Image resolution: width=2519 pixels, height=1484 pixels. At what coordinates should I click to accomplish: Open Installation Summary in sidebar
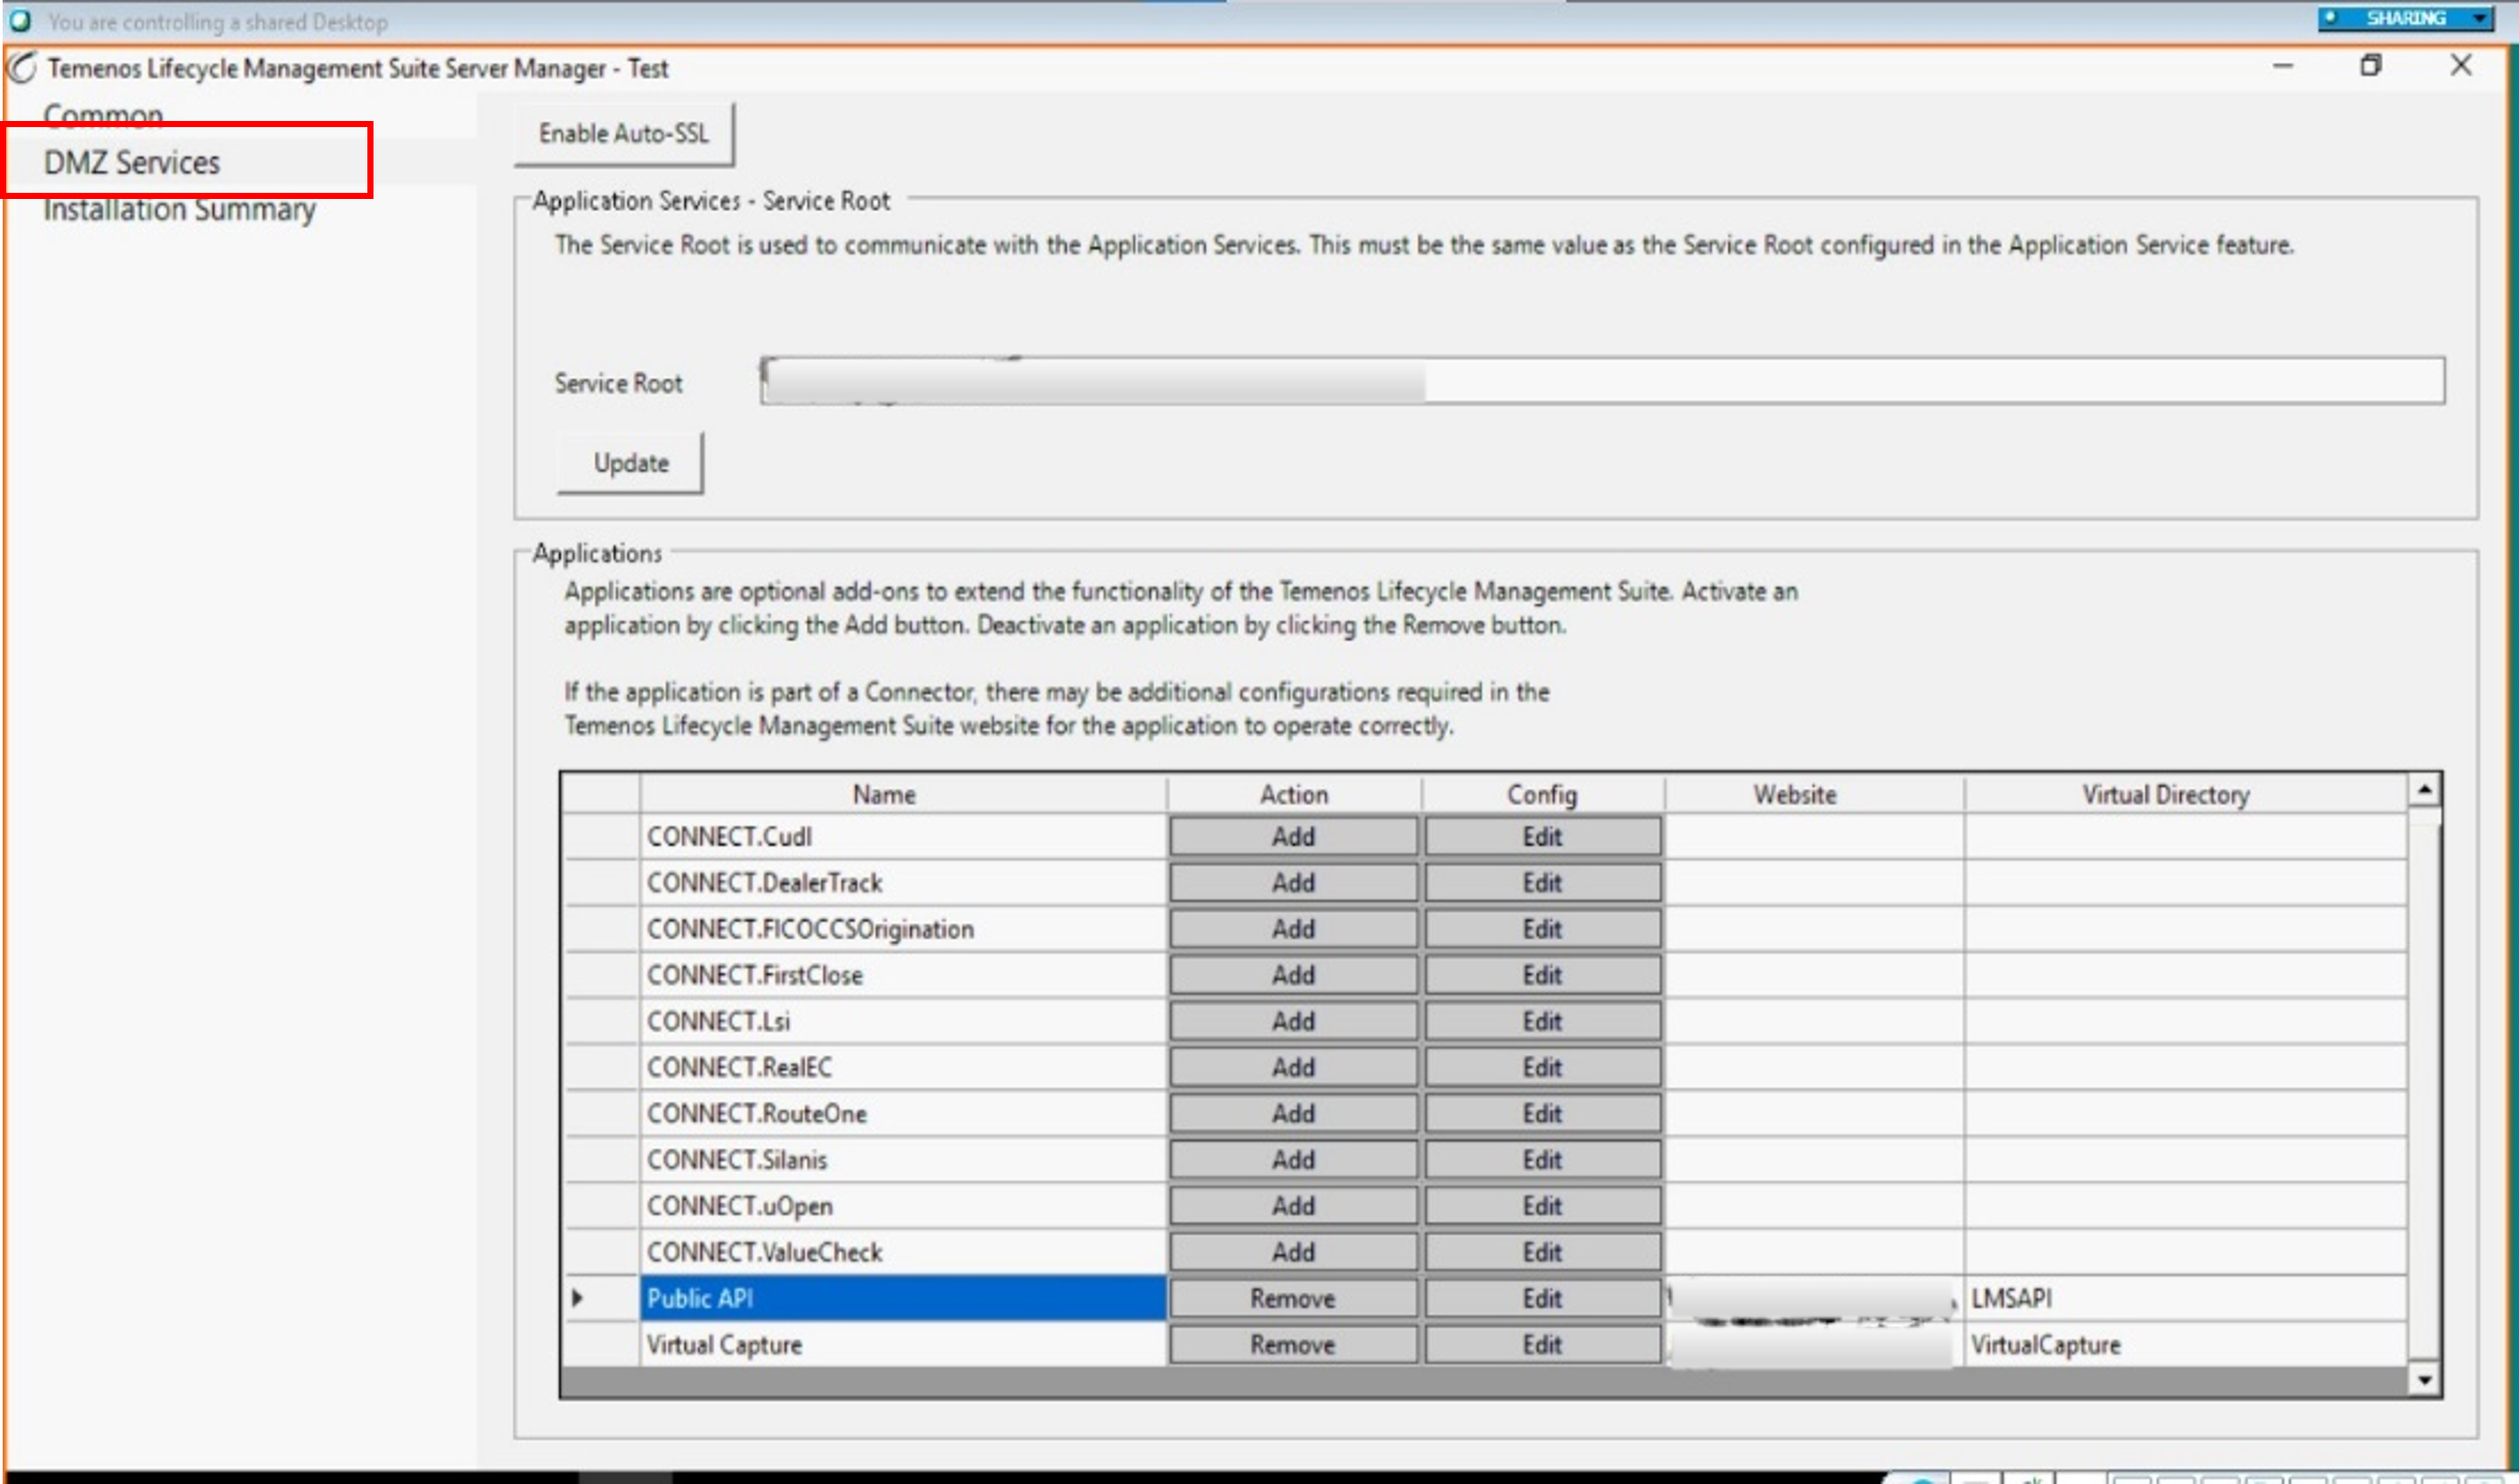pos(180,209)
